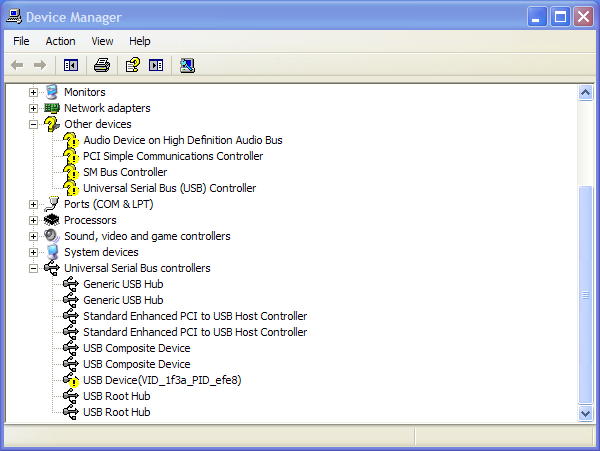600x451 pixels.
Task: Click Scan for hardware changes icon
Action: coord(187,65)
